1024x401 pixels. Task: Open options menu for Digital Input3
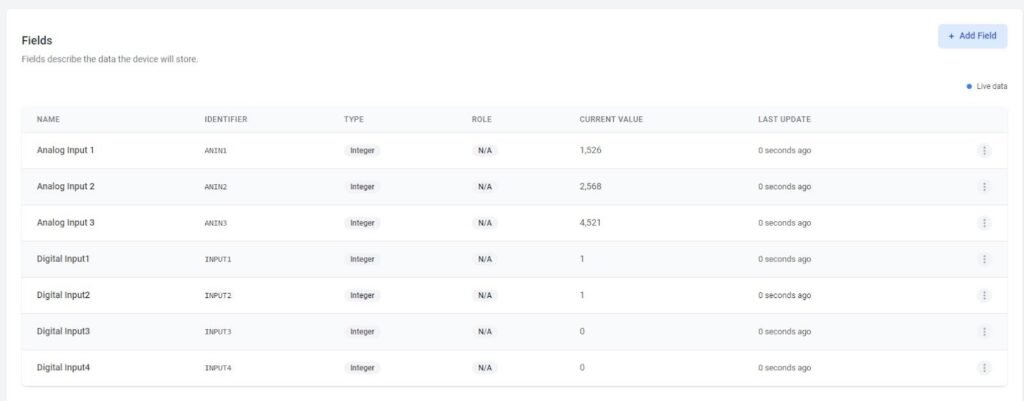tap(984, 331)
